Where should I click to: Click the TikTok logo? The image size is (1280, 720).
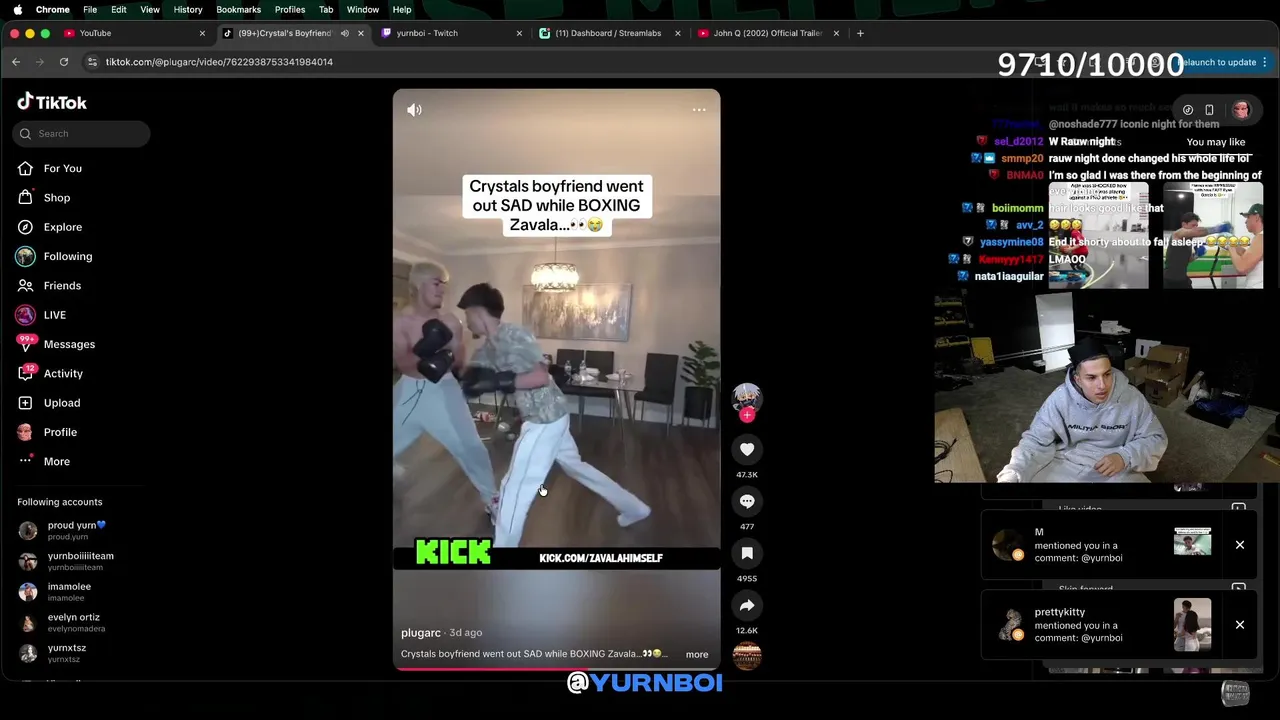(x=52, y=102)
